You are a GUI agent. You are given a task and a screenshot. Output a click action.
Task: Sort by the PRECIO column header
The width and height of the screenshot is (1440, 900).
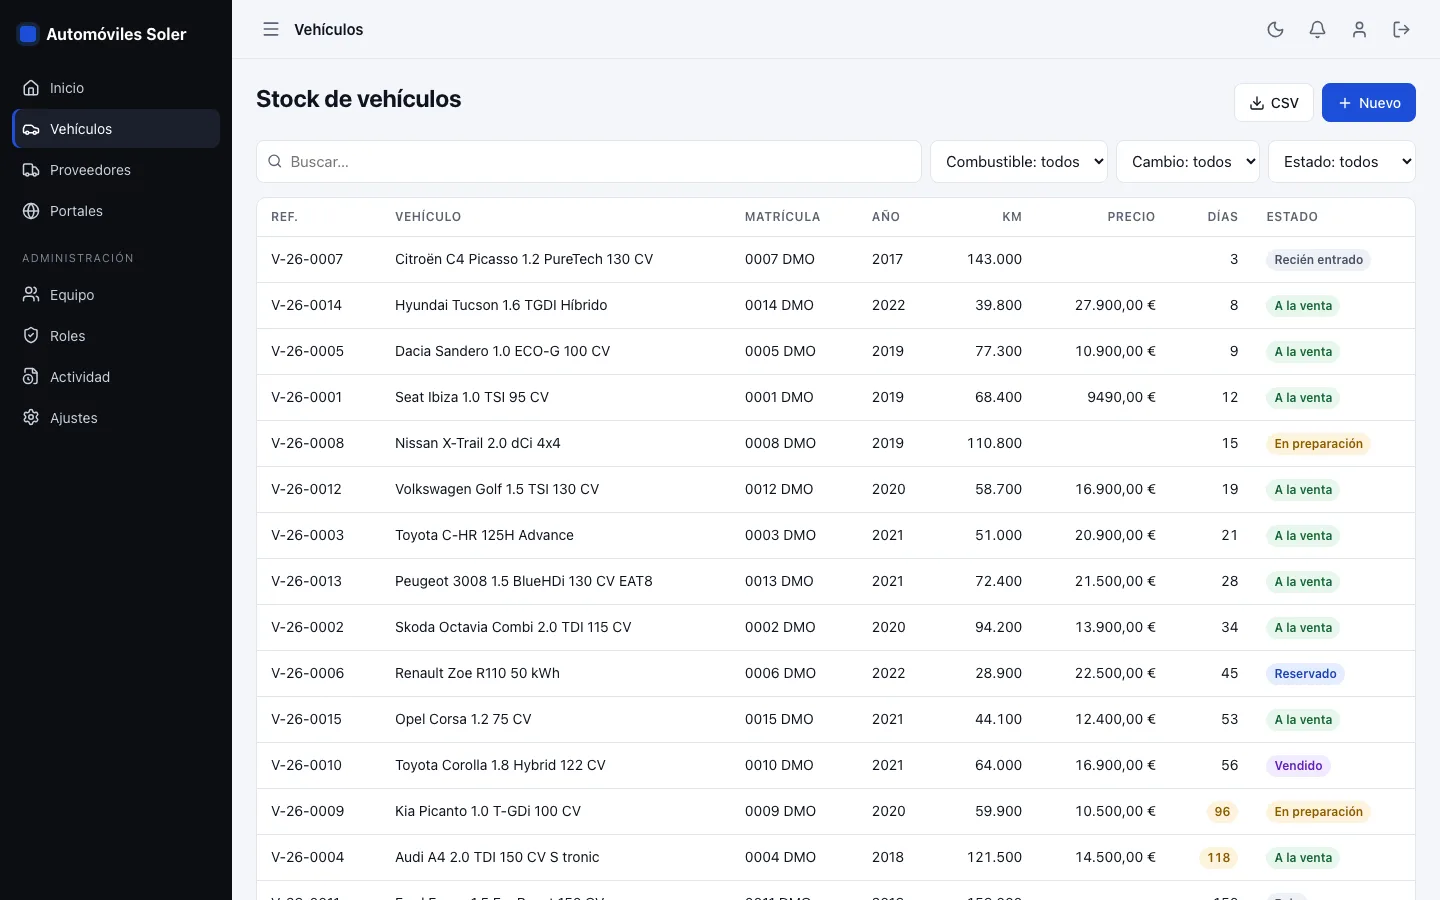tap(1131, 217)
